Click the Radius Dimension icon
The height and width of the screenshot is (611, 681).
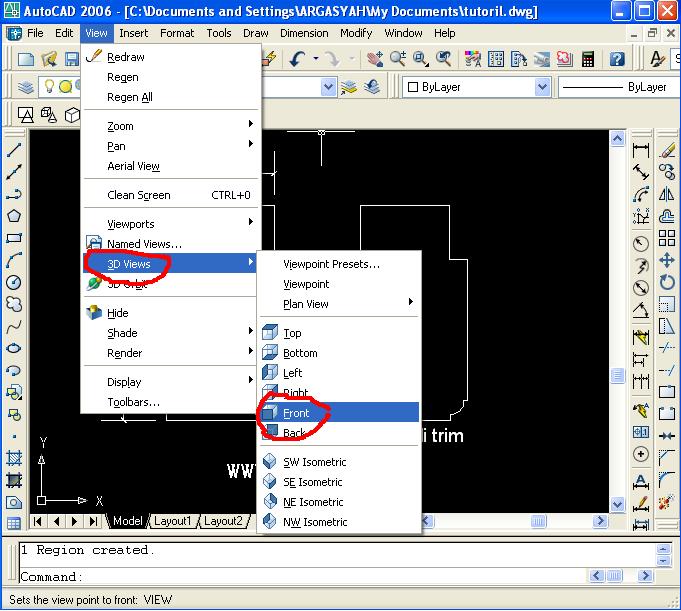tap(641, 244)
